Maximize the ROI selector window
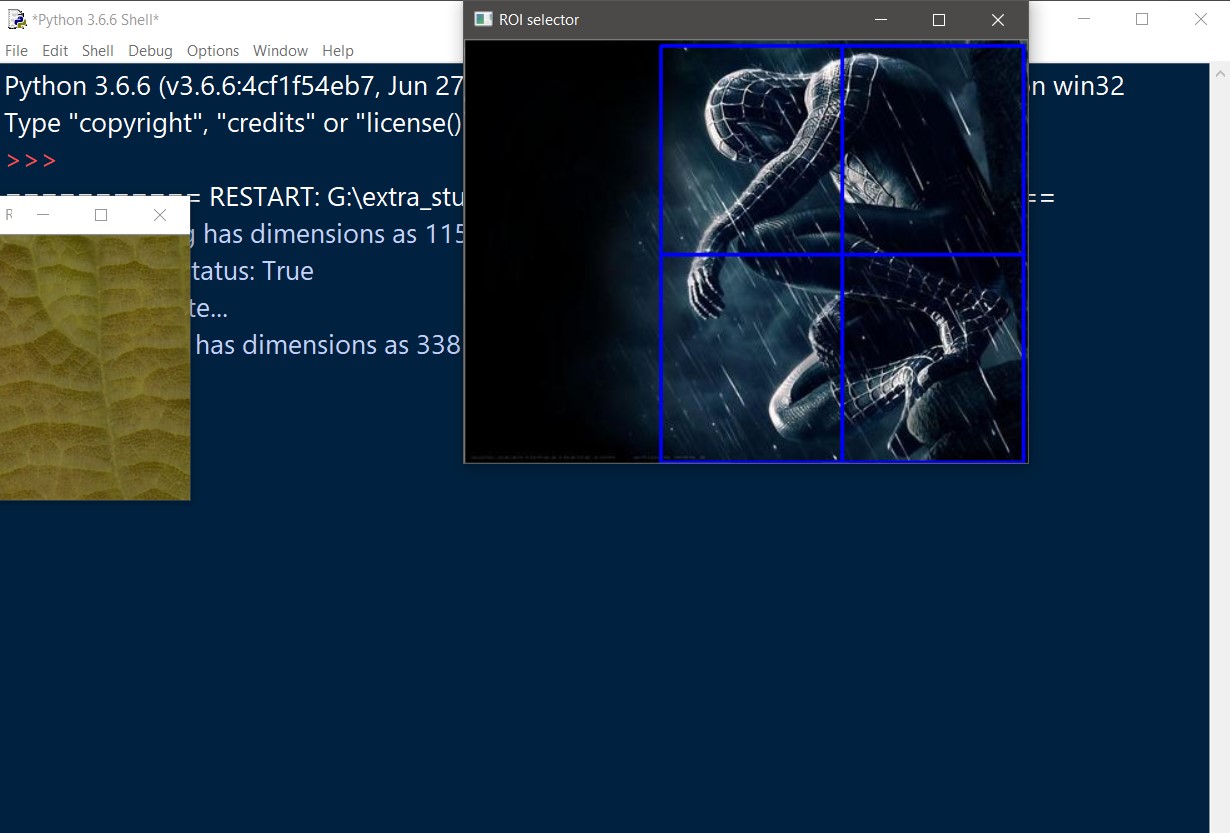Viewport: 1230px width, 833px height. (939, 20)
